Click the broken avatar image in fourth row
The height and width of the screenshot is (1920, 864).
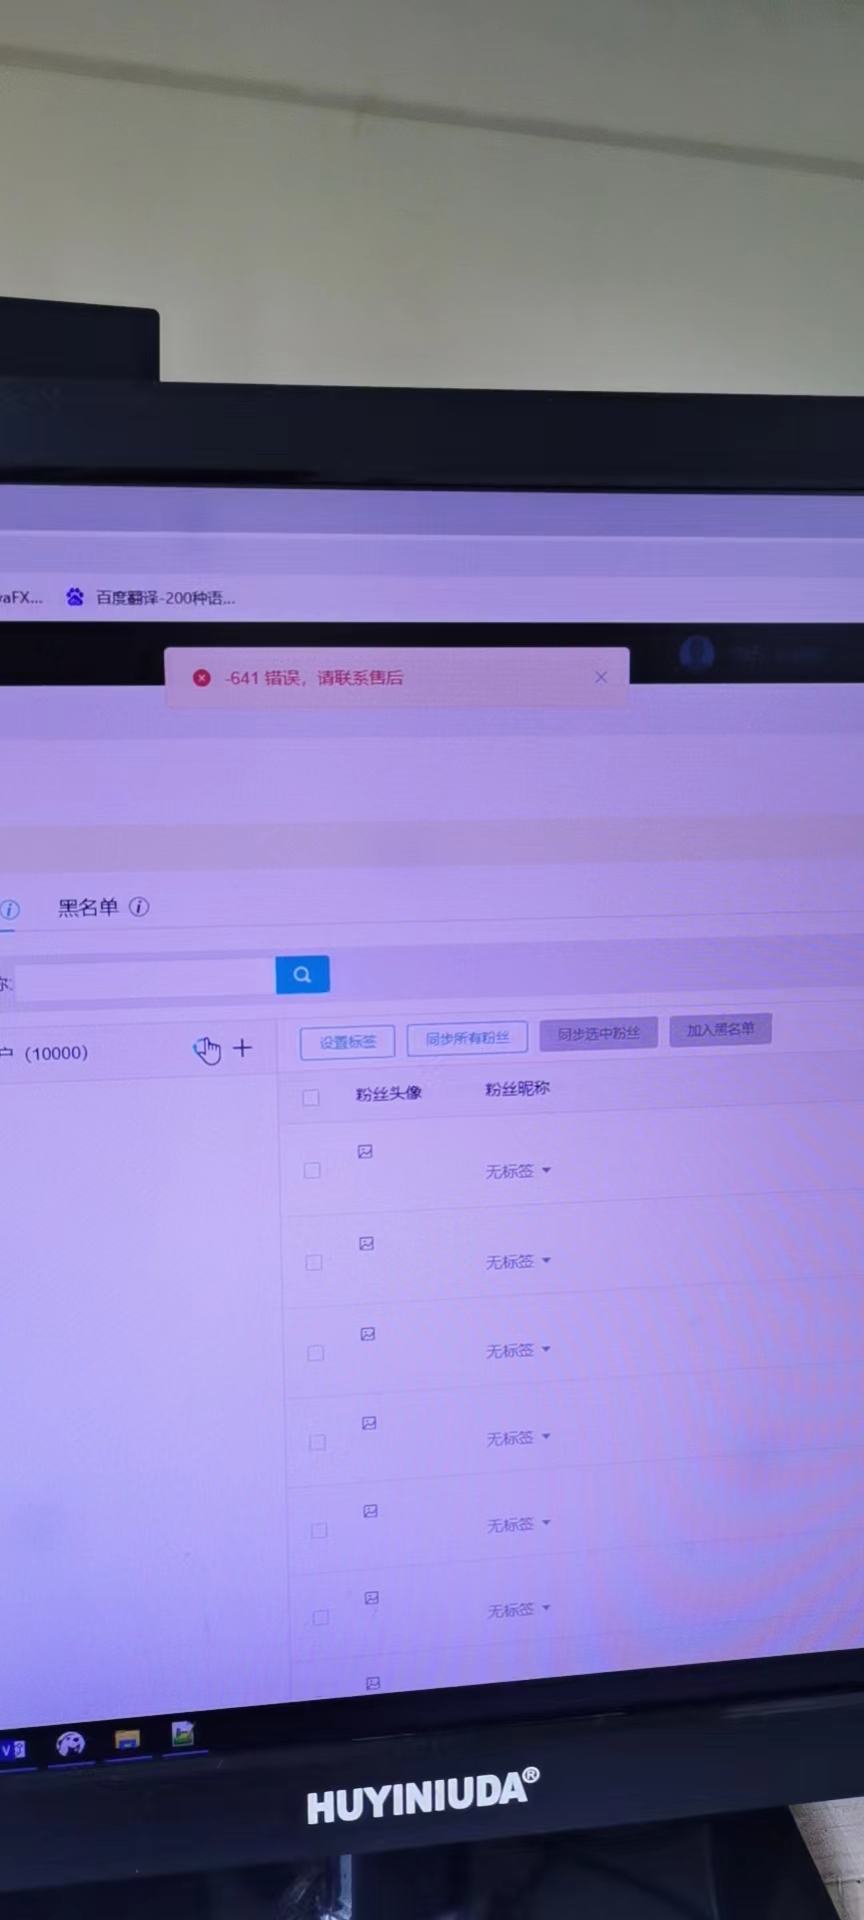coord(369,1423)
